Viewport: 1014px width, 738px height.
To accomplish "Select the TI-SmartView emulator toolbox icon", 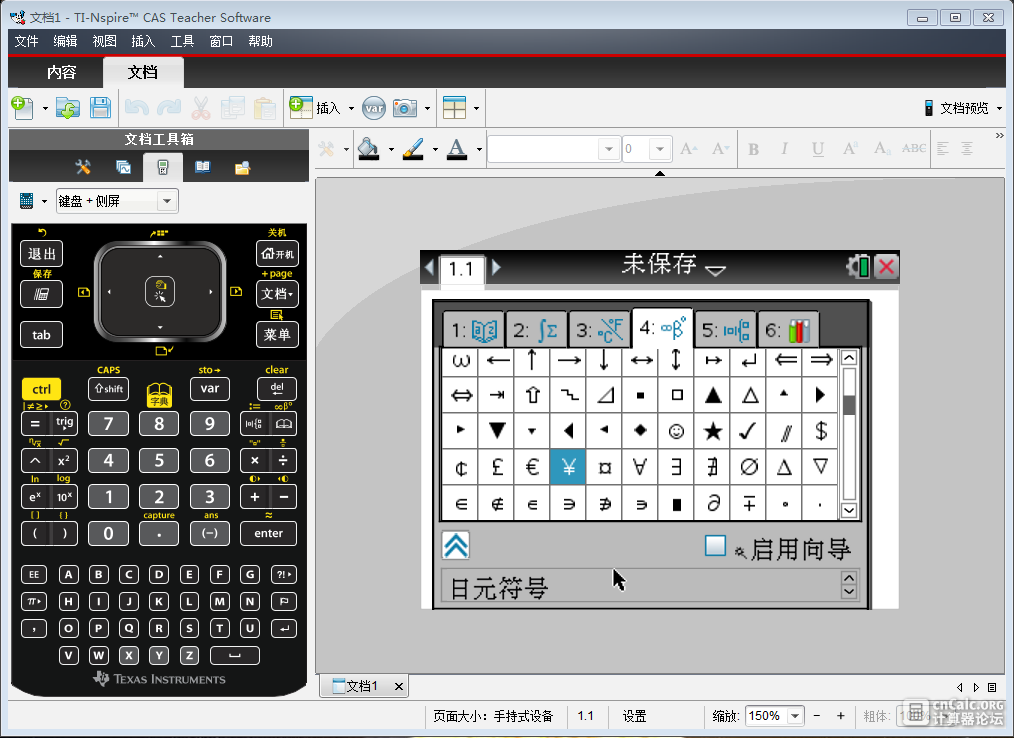I will click(x=163, y=168).
